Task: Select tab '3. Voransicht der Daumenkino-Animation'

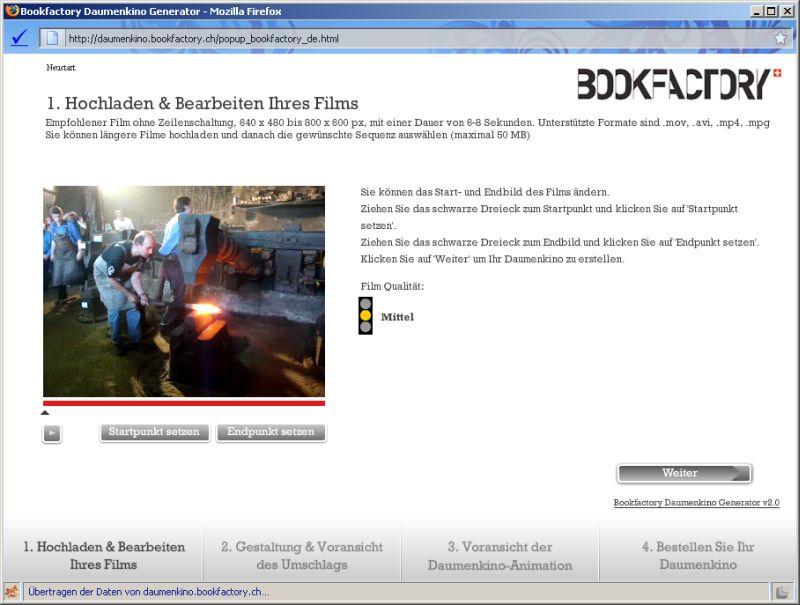Action: [x=500, y=556]
